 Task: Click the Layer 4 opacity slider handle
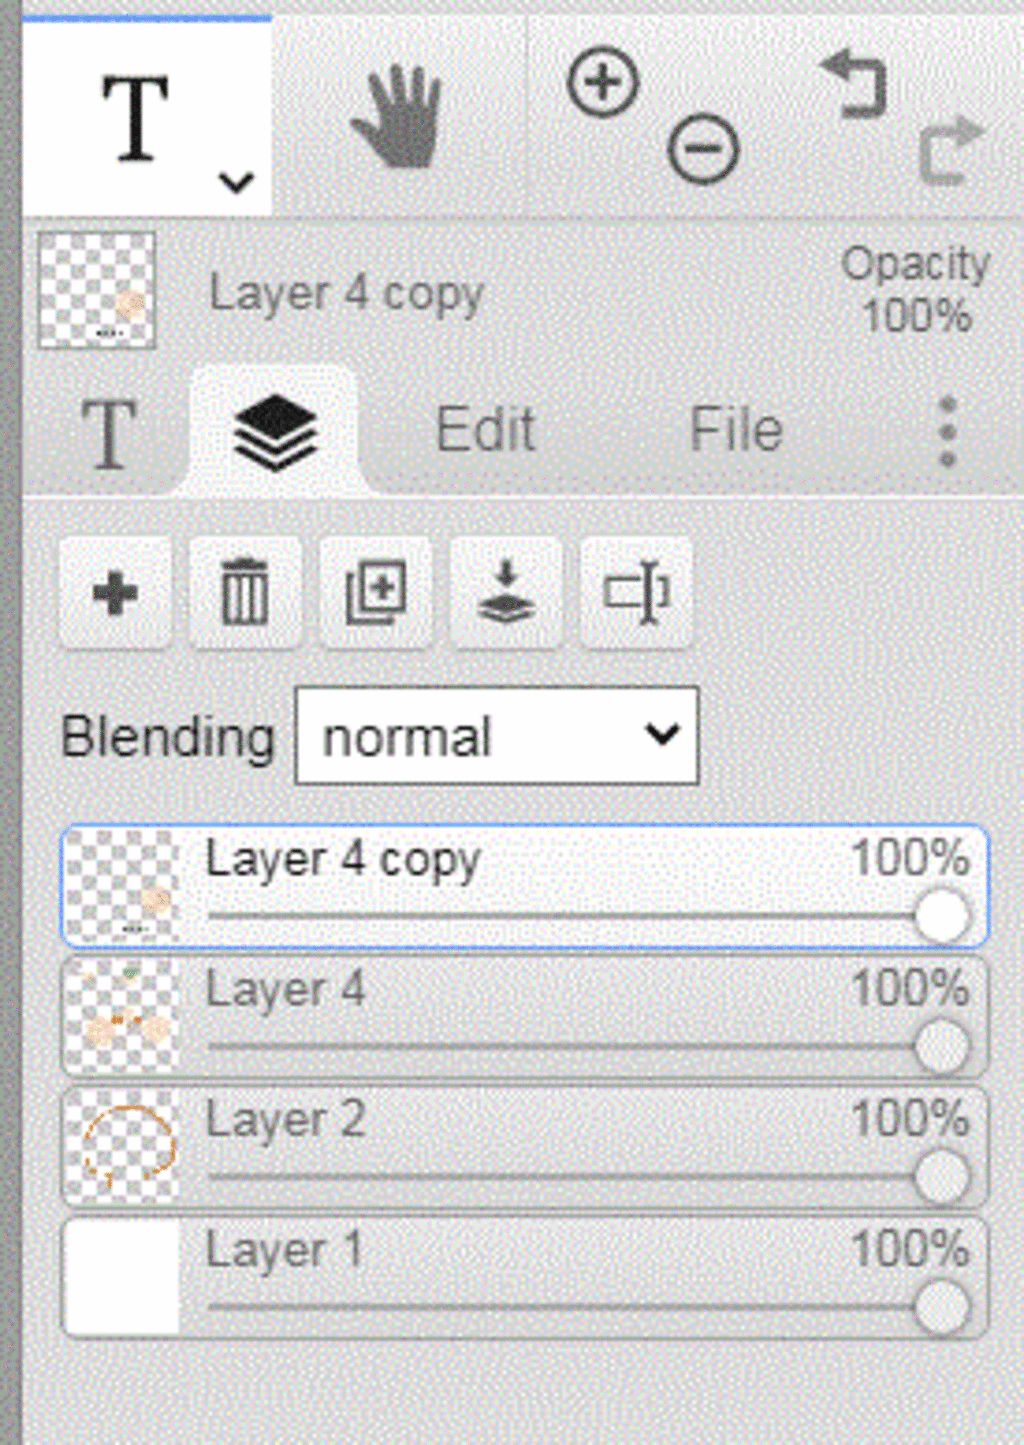click(942, 1047)
